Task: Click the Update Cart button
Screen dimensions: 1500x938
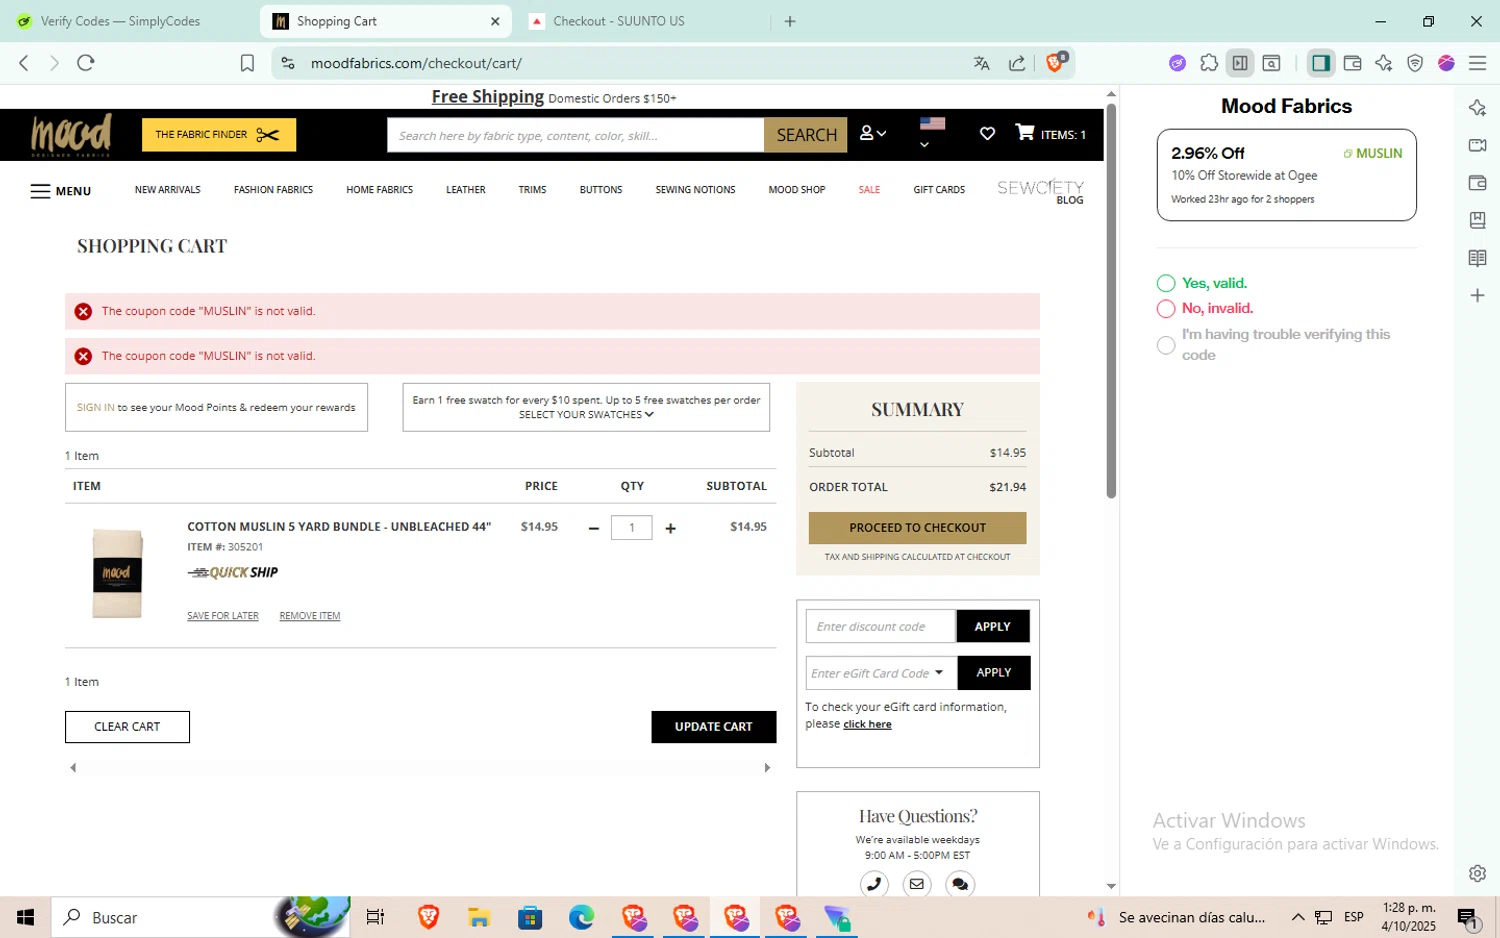Action: [x=713, y=727]
